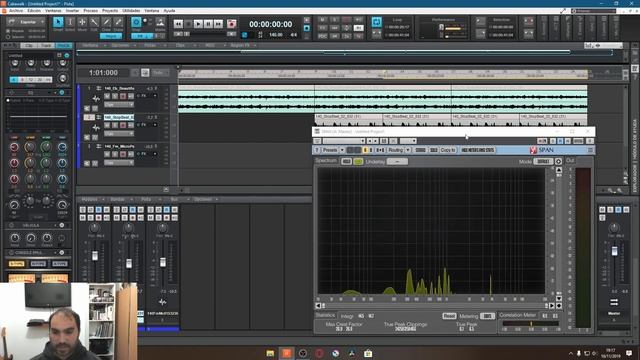Mute track 1 in track view
The height and width of the screenshot is (360, 640).
pos(107,96)
